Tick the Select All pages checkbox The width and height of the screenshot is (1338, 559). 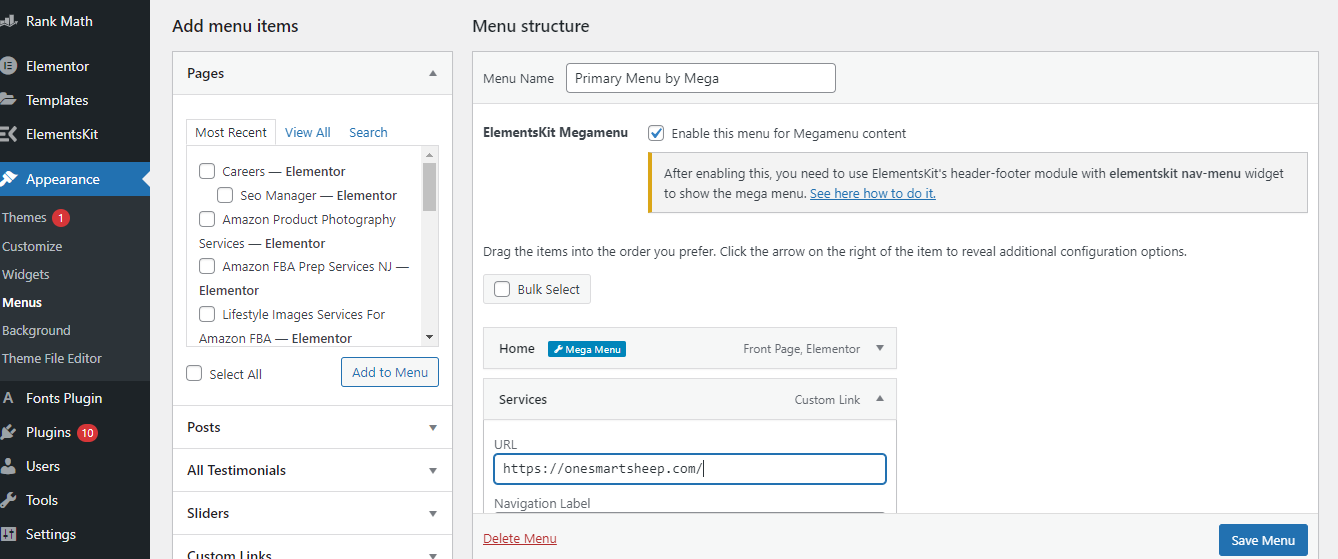click(x=194, y=373)
